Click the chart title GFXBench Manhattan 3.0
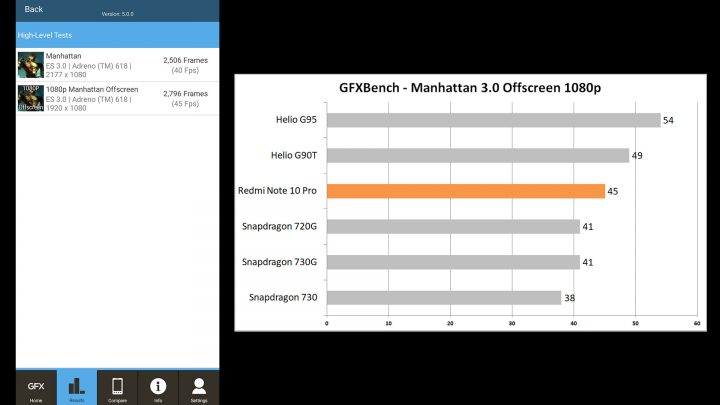 point(470,87)
